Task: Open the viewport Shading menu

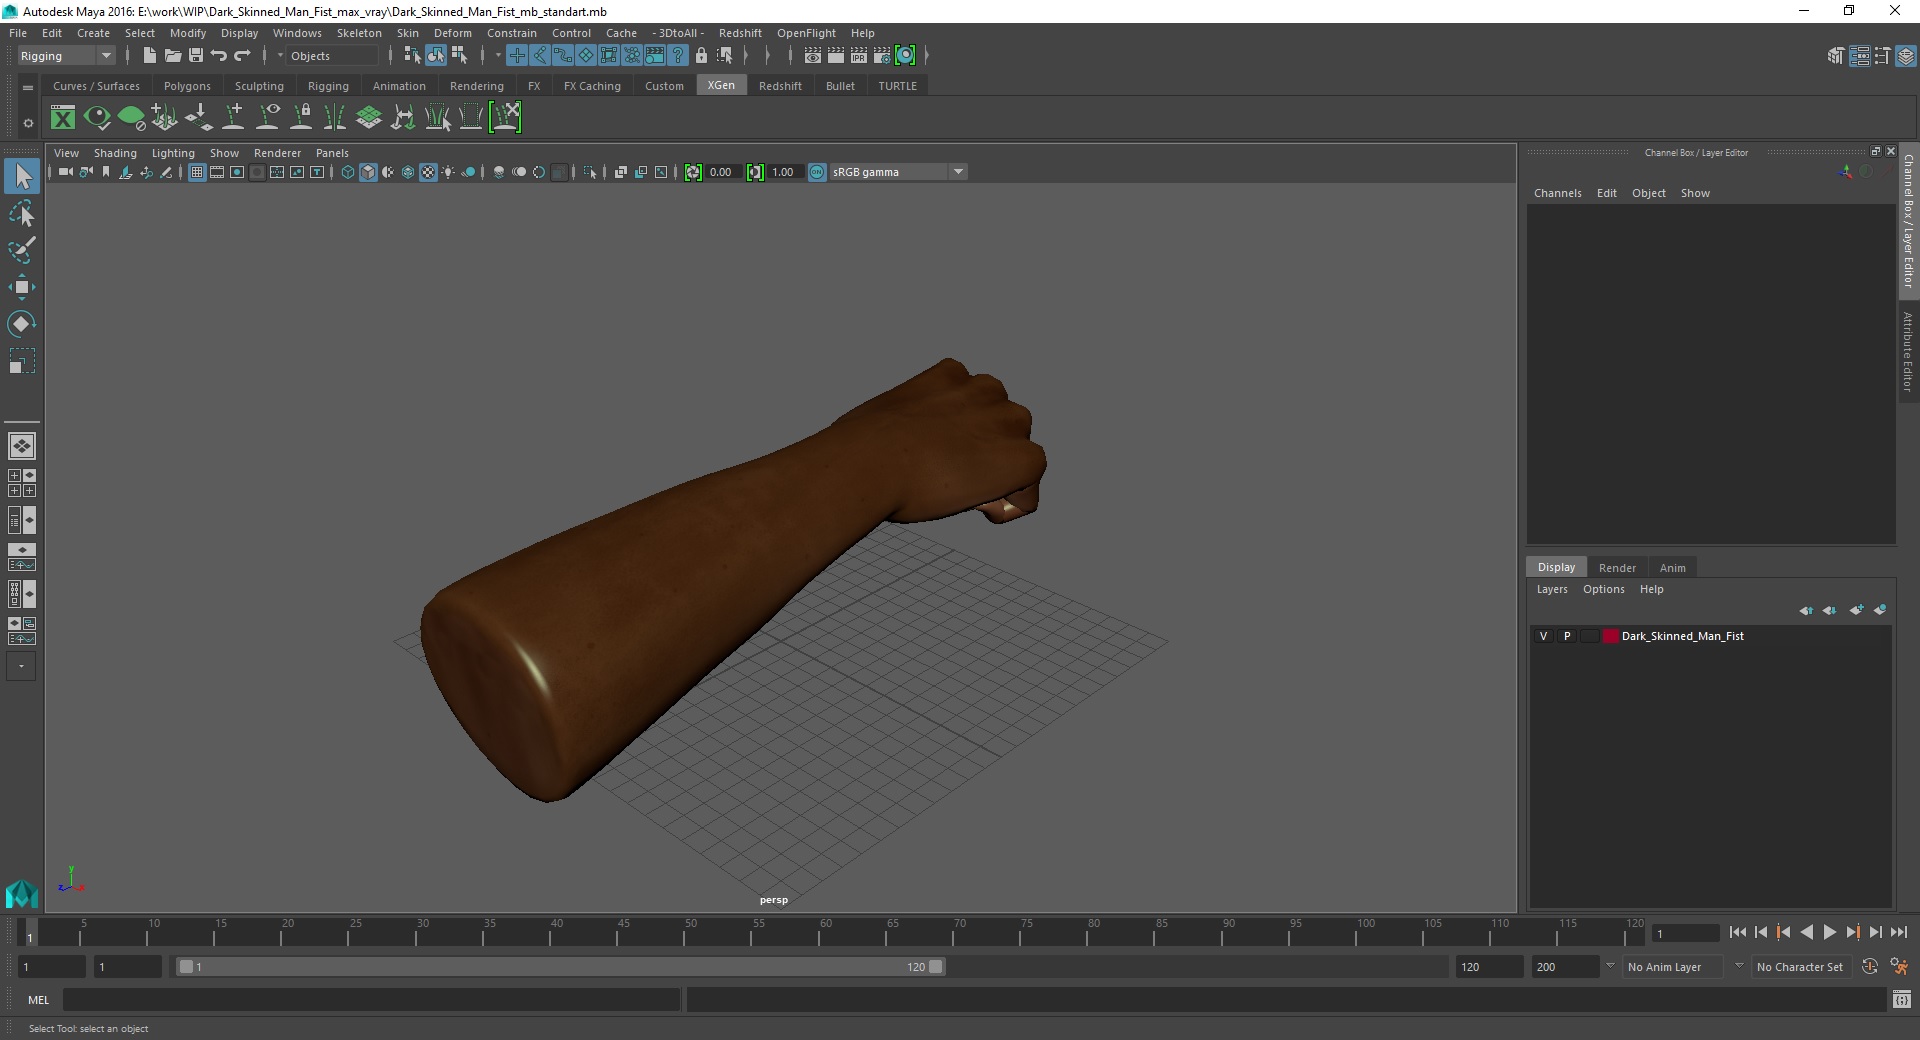Action: 115,153
